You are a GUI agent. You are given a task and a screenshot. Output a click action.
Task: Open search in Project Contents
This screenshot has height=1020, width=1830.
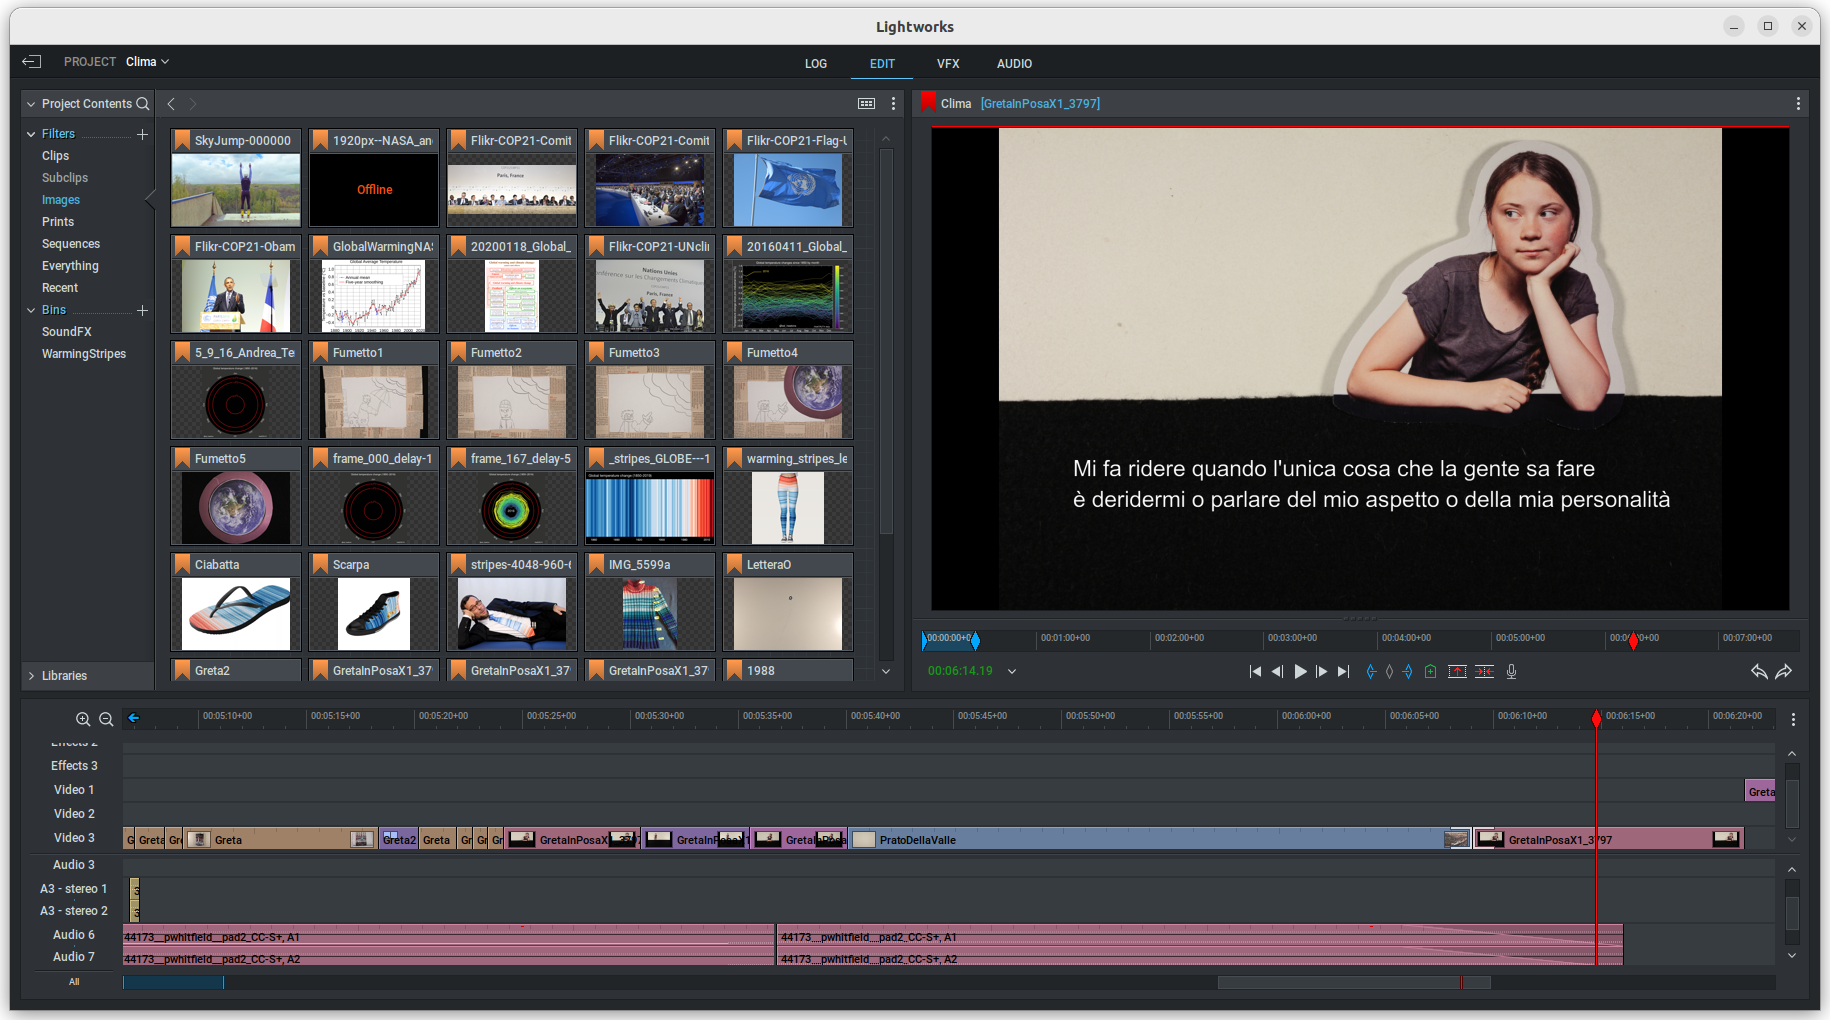click(143, 104)
